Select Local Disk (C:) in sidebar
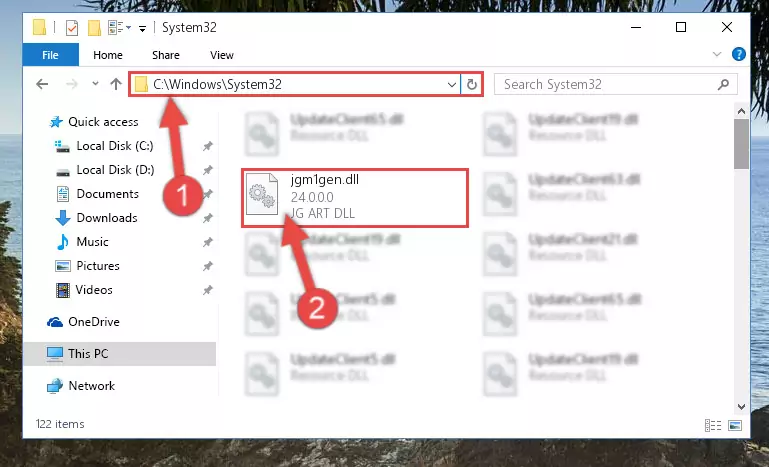This screenshot has width=769, height=467. tap(115, 146)
